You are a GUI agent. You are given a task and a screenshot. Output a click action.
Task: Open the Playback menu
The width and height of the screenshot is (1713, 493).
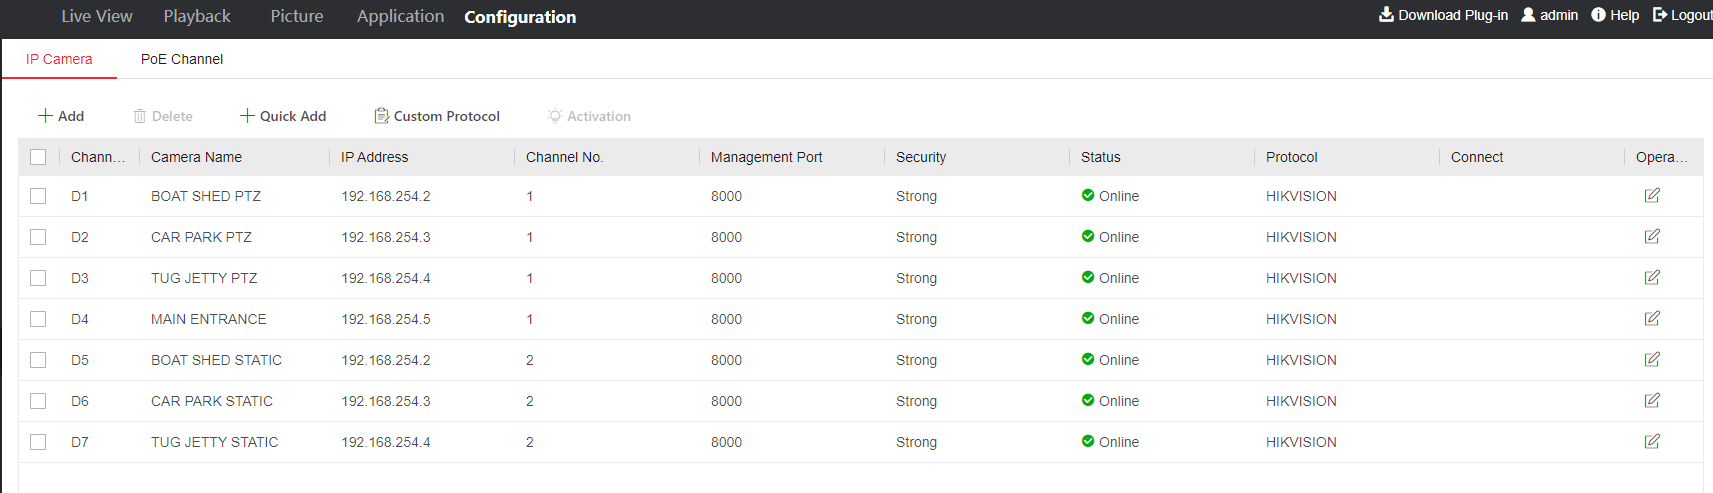[x=197, y=16]
